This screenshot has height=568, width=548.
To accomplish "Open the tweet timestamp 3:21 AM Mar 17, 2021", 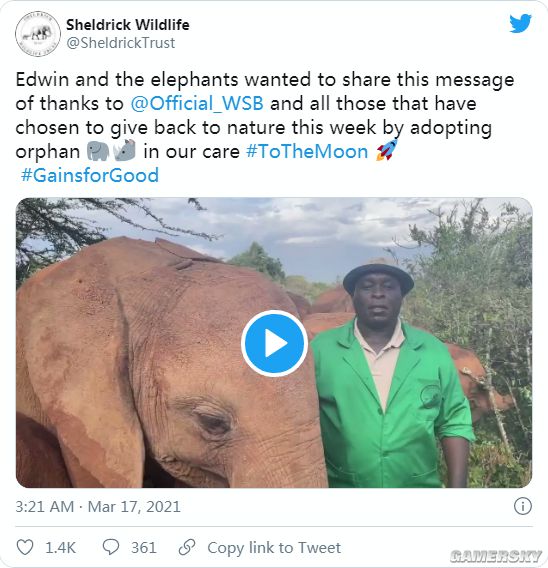I will click(x=98, y=506).
